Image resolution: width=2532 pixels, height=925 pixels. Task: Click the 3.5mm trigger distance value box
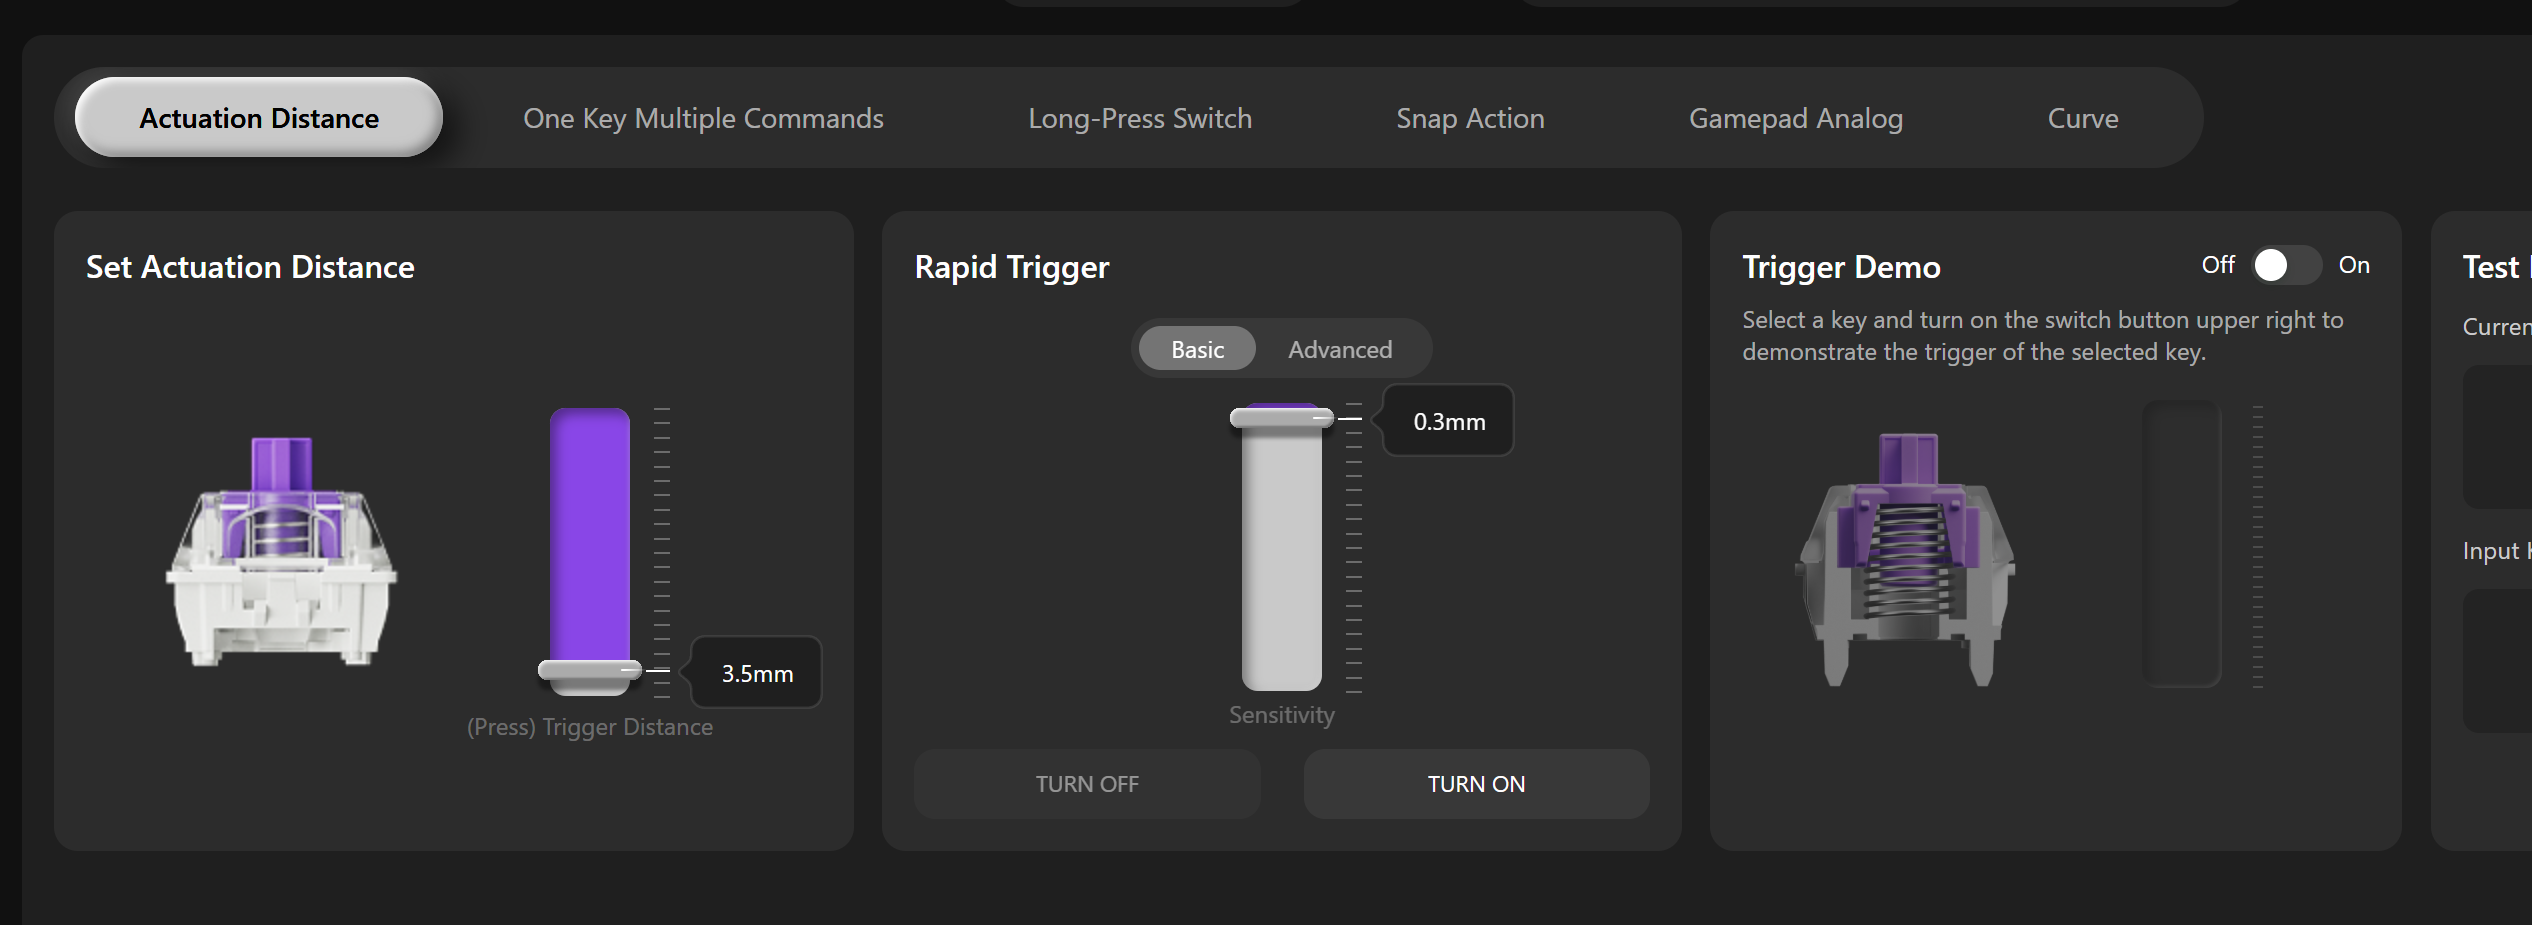pyautogui.click(x=757, y=674)
